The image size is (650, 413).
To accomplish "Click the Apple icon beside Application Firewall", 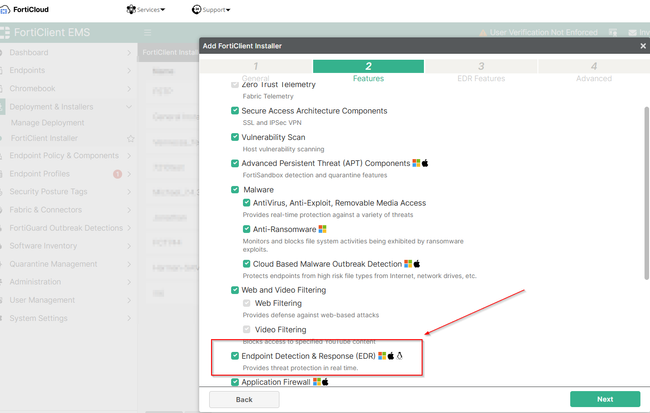I will click(325, 382).
